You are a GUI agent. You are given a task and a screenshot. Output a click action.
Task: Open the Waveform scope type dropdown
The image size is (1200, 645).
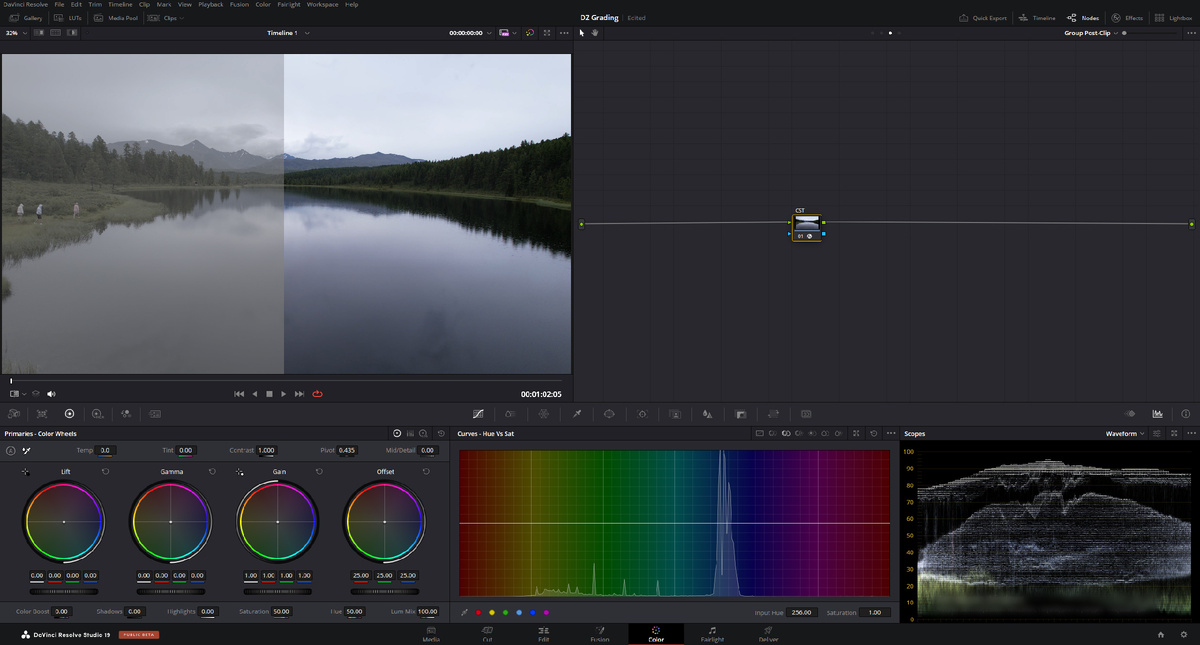pos(1125,434)
